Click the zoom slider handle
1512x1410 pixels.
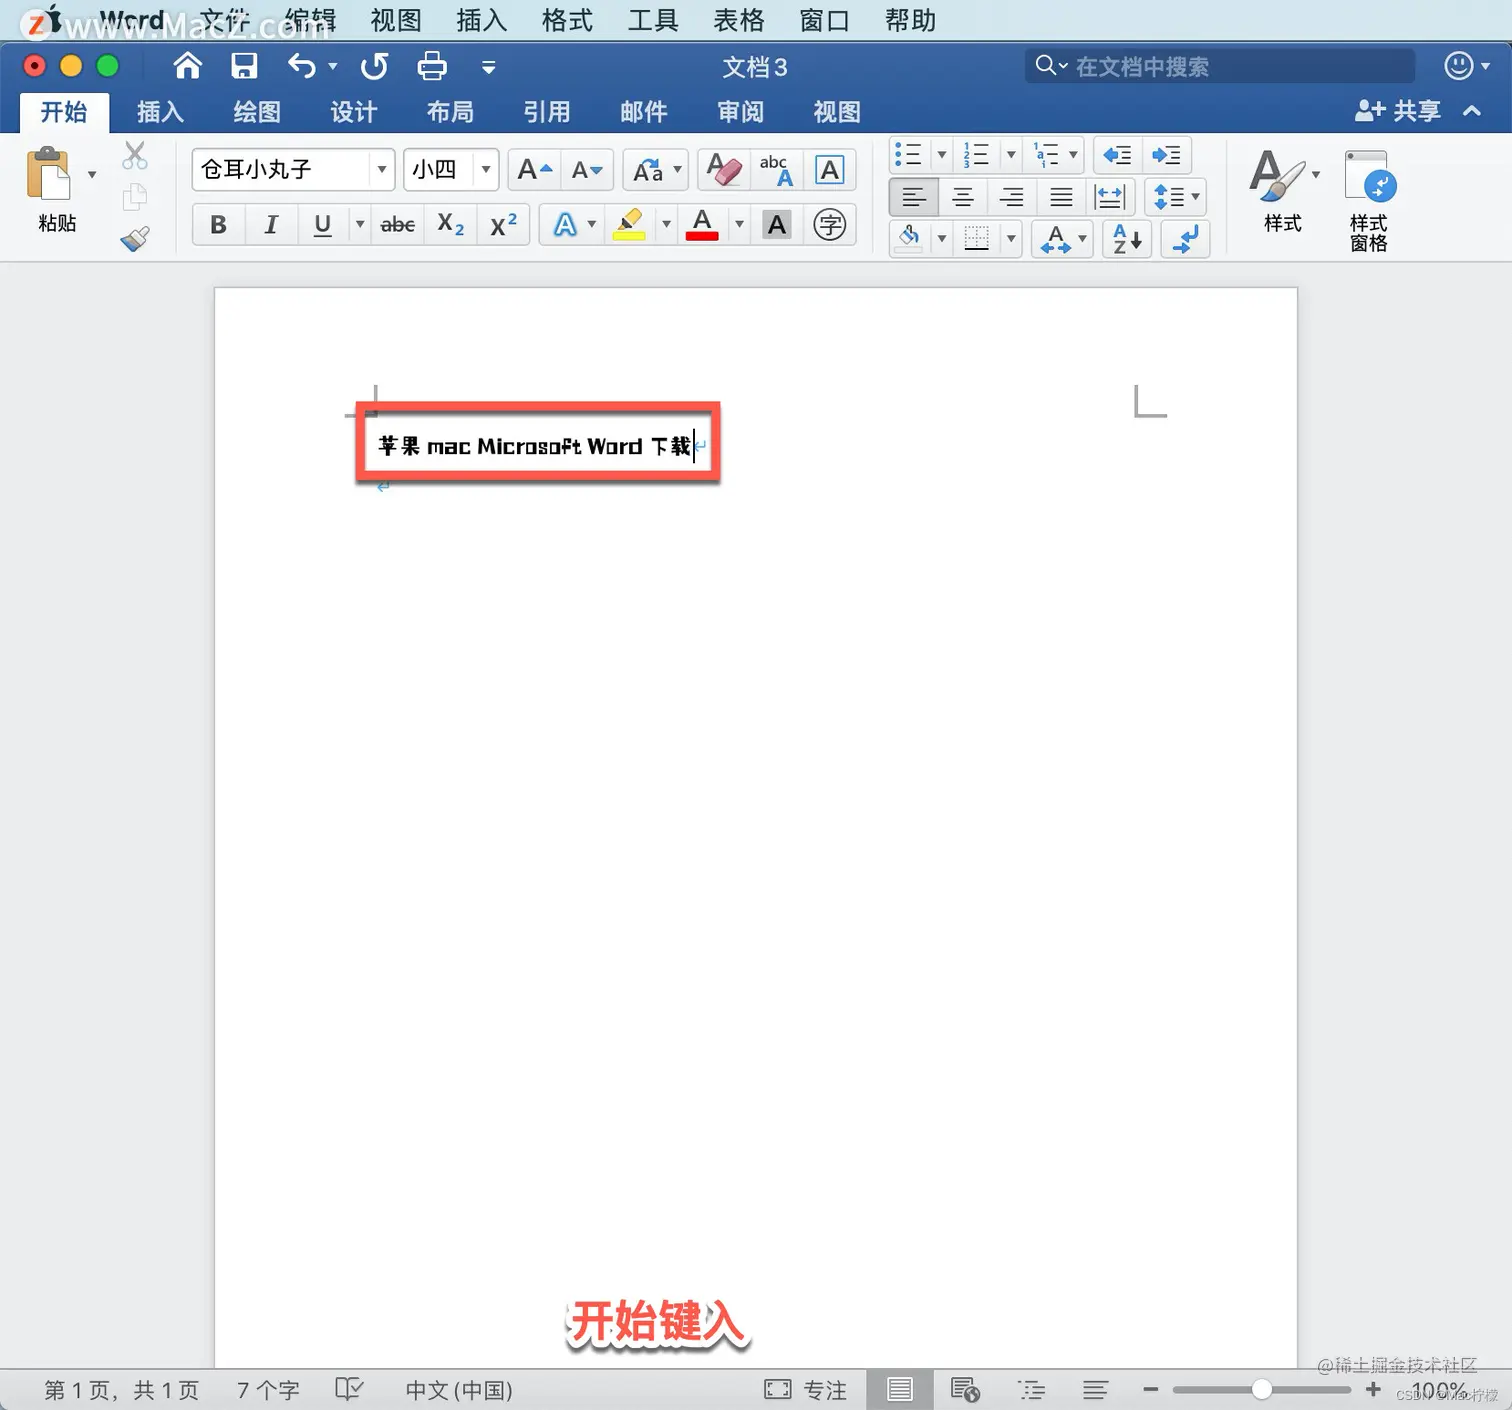[1262, 1389]
